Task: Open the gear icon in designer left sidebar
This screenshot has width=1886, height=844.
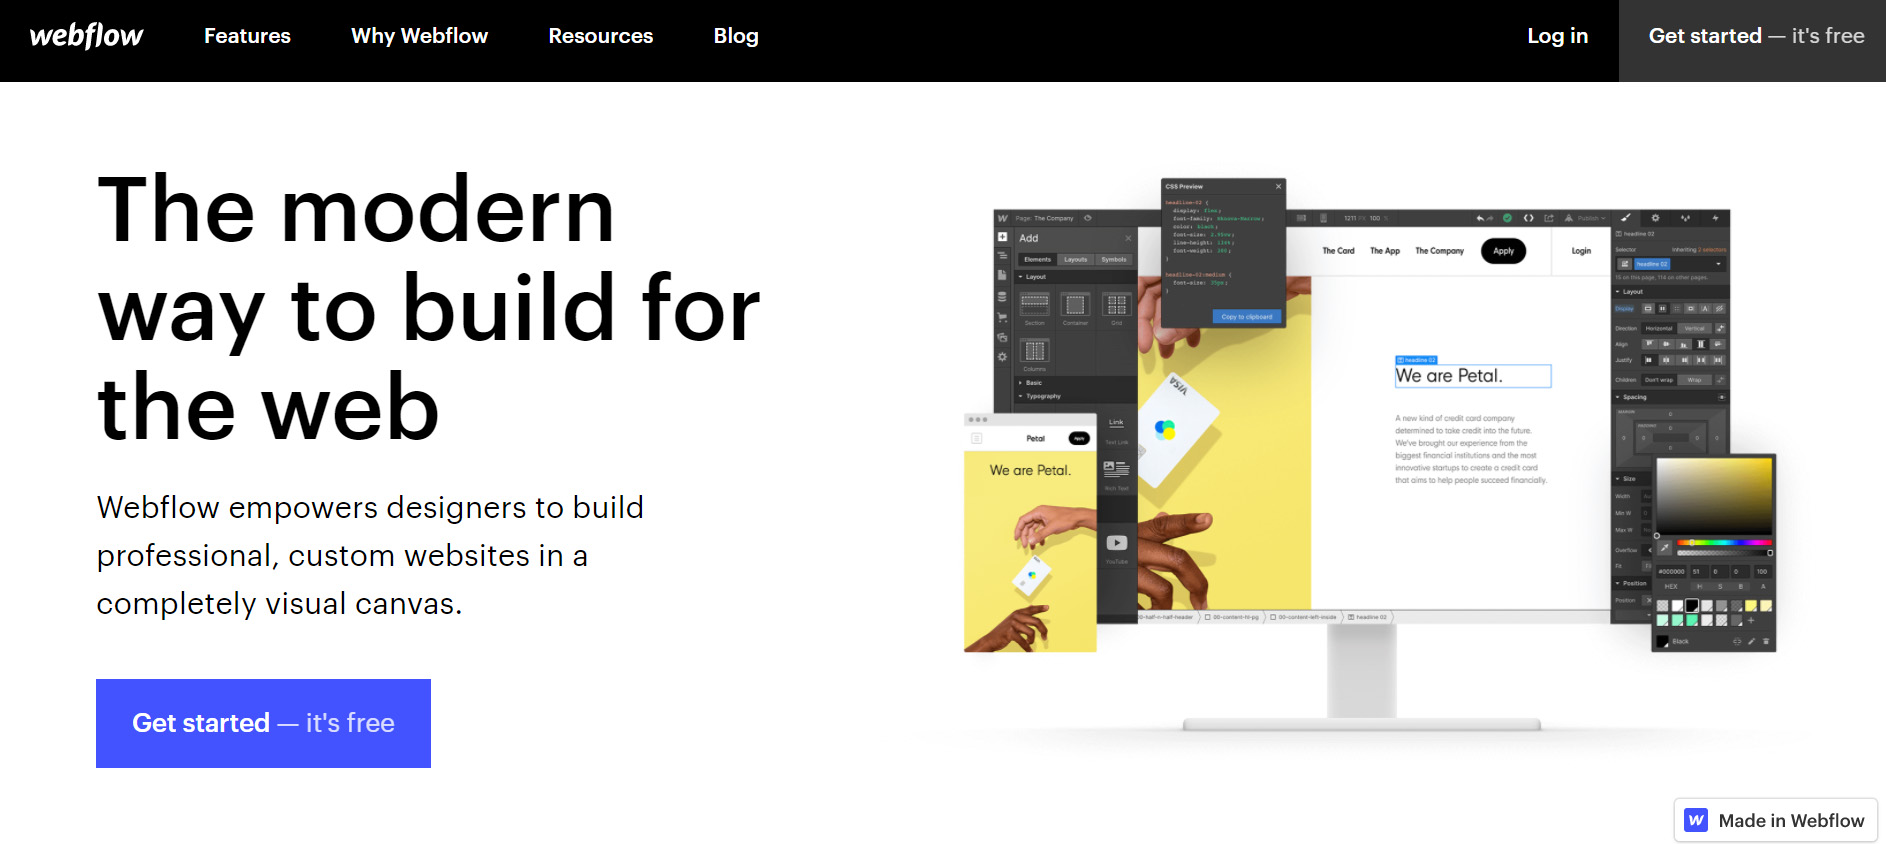Action: tap(1002, 356)
